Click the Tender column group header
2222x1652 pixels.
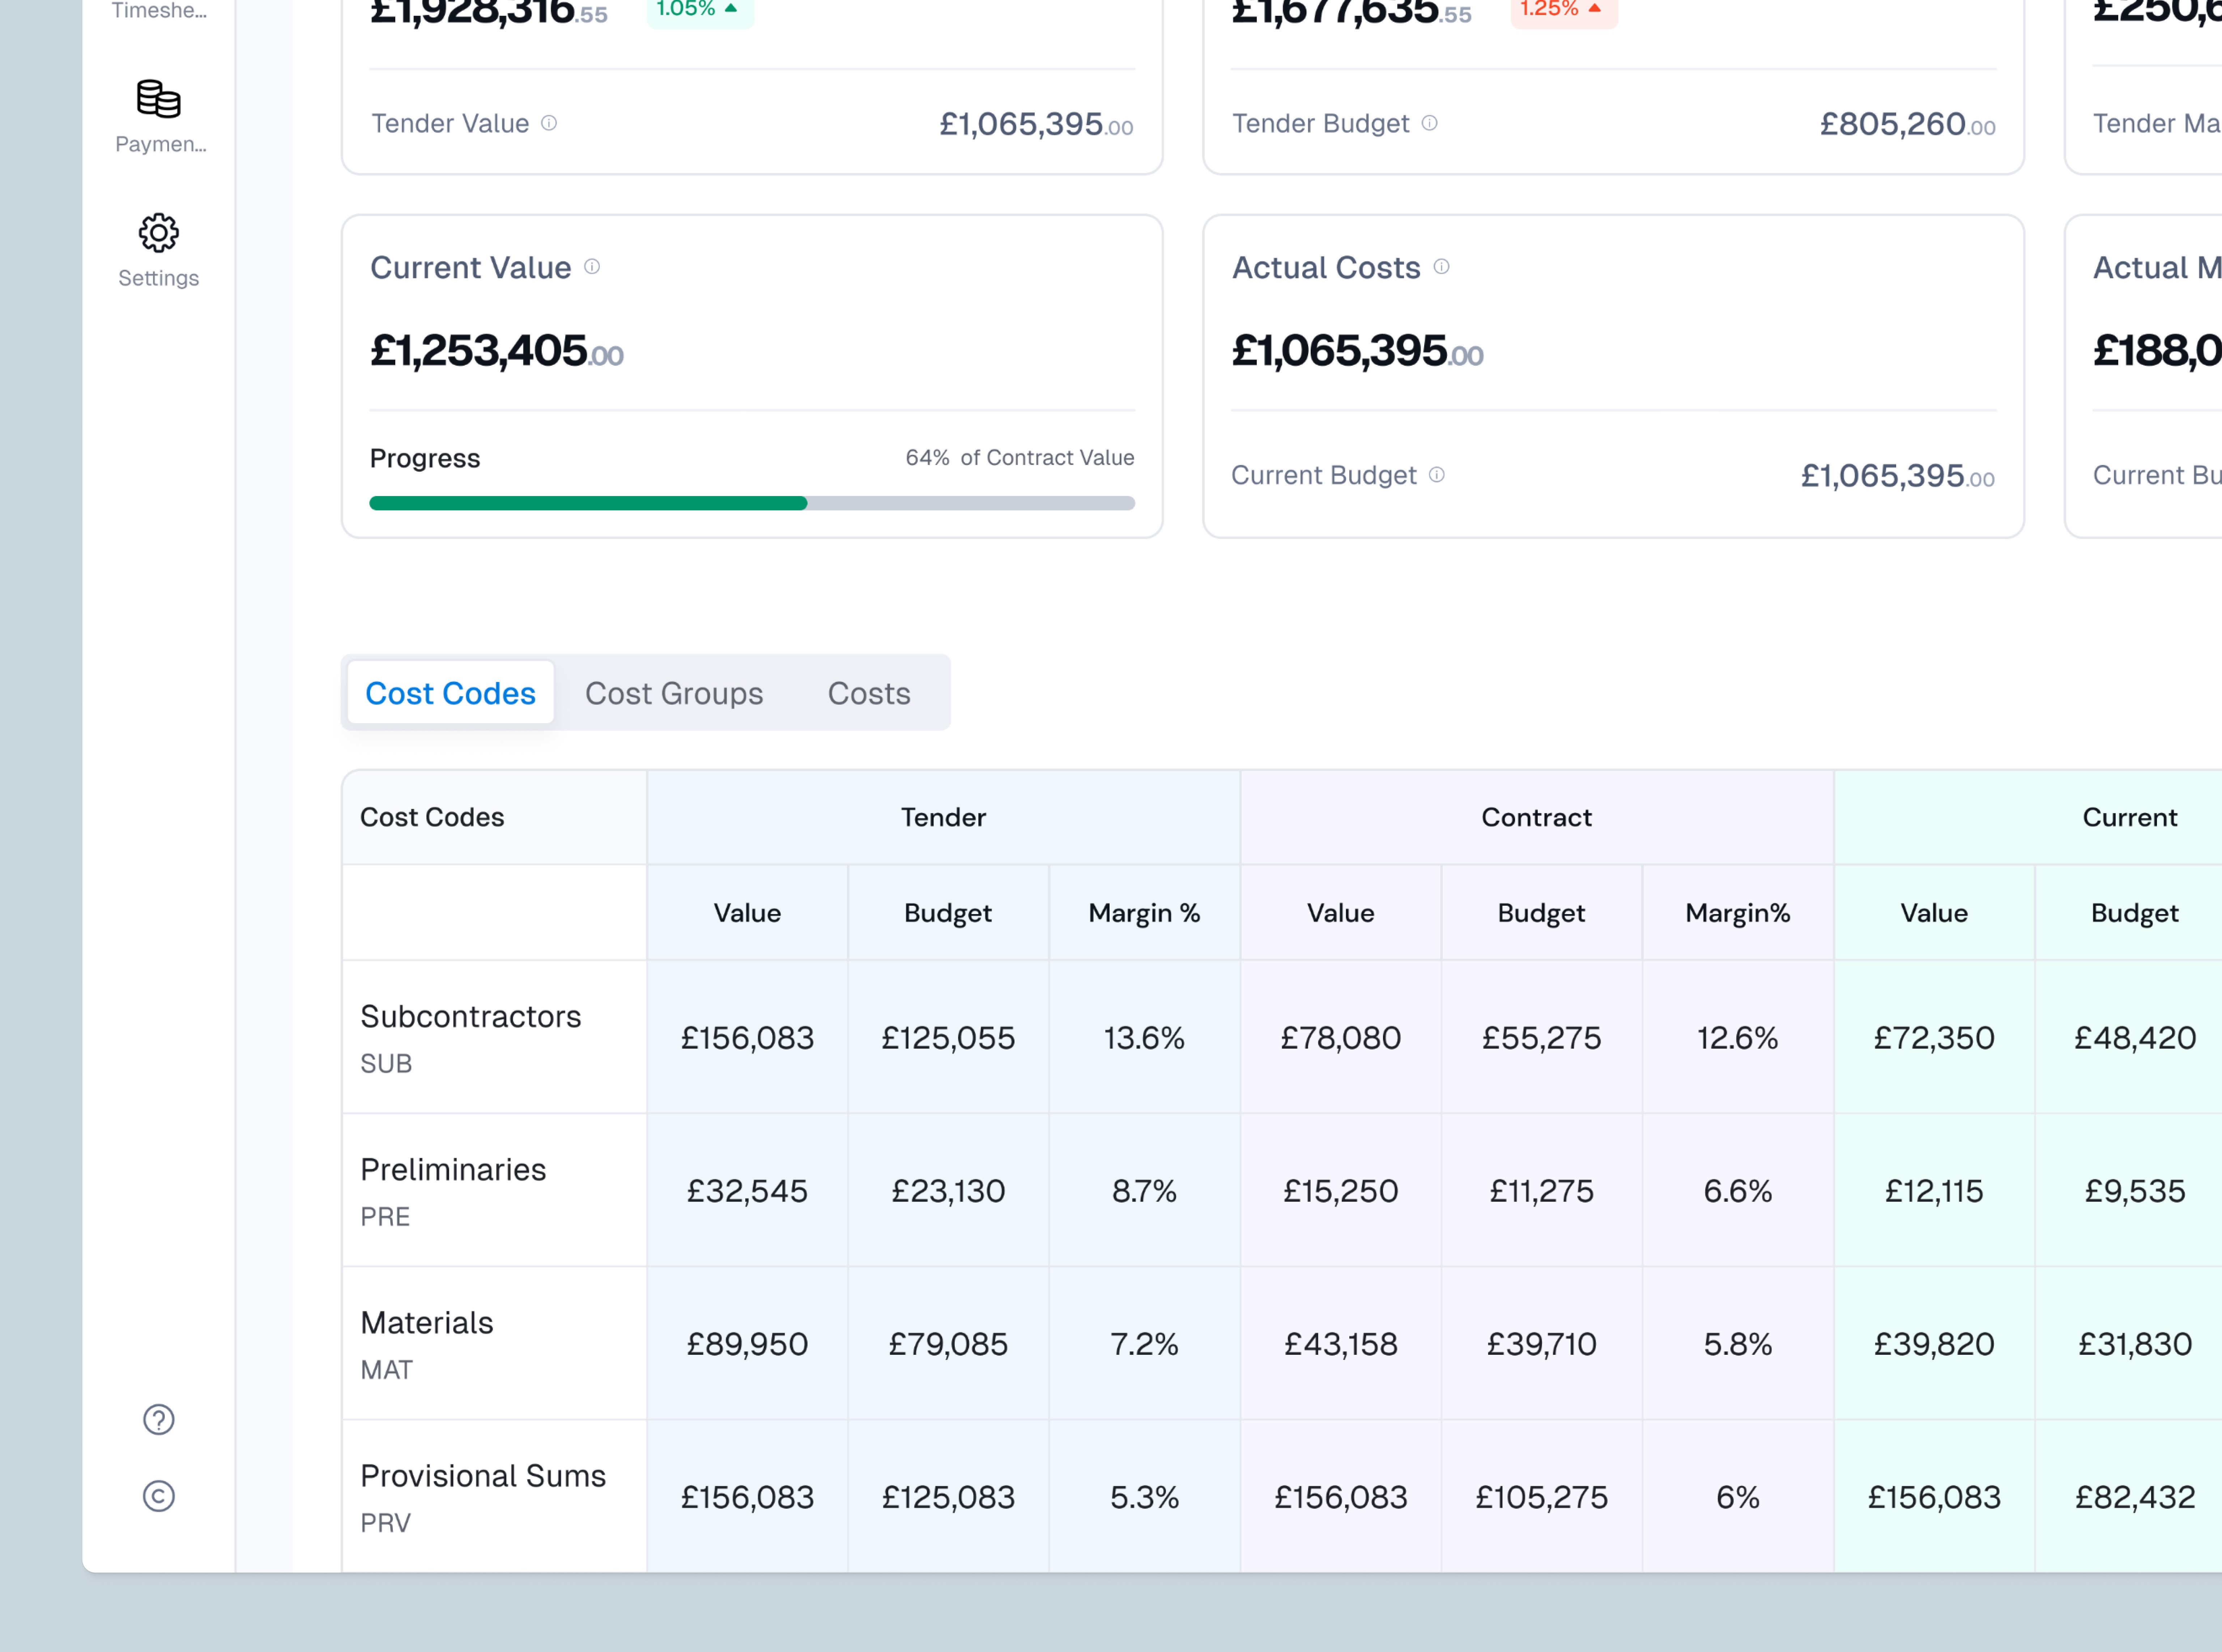943,818
